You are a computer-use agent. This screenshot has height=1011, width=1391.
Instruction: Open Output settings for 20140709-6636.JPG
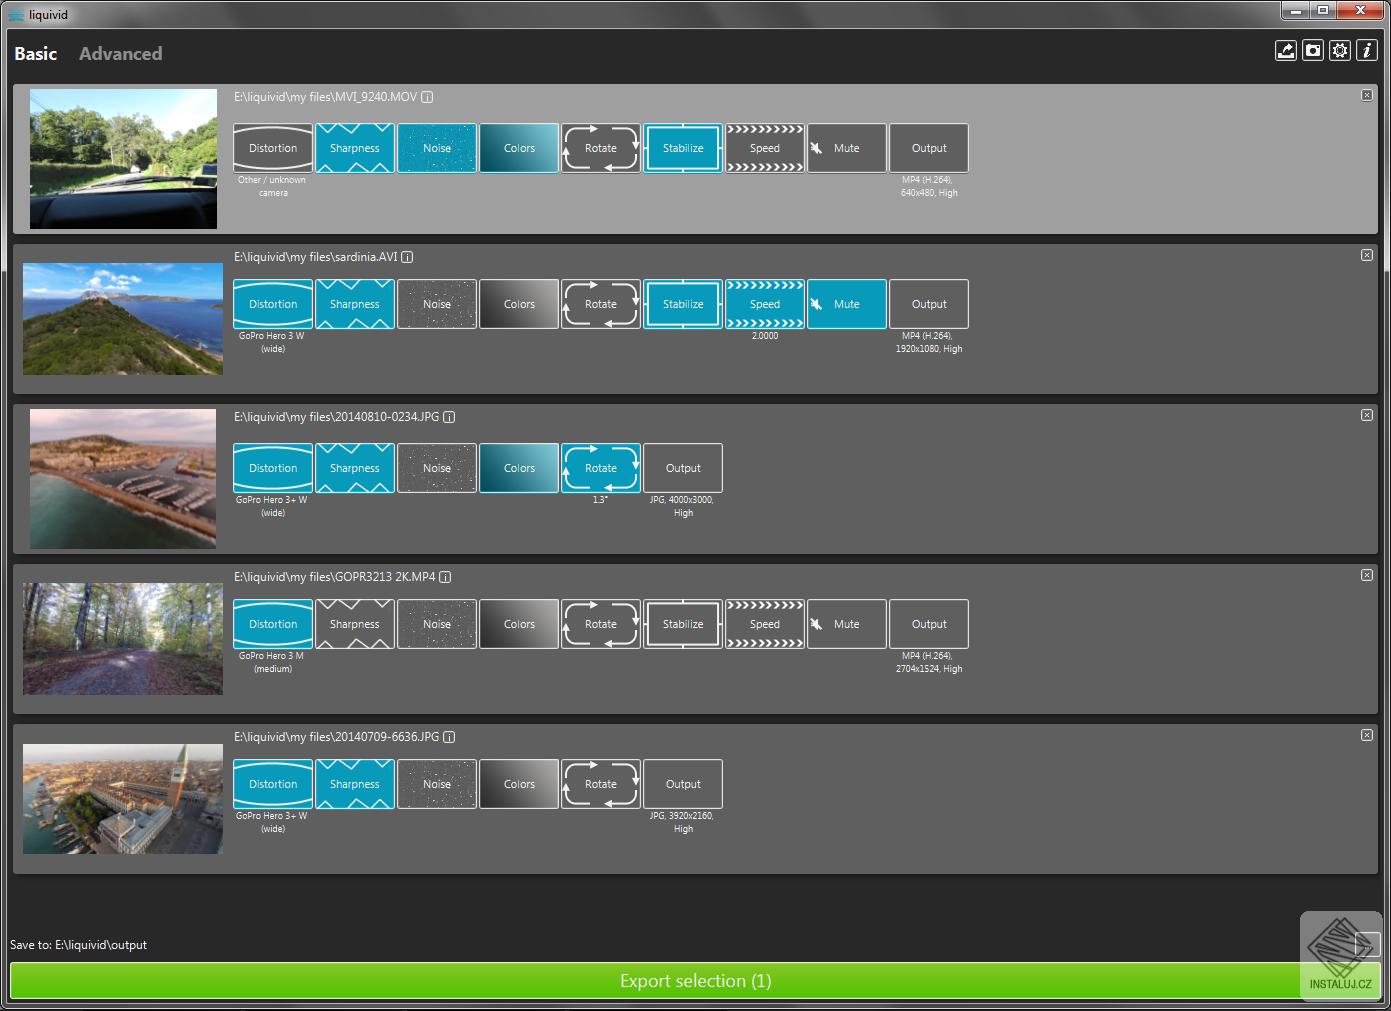click(683, 784)
